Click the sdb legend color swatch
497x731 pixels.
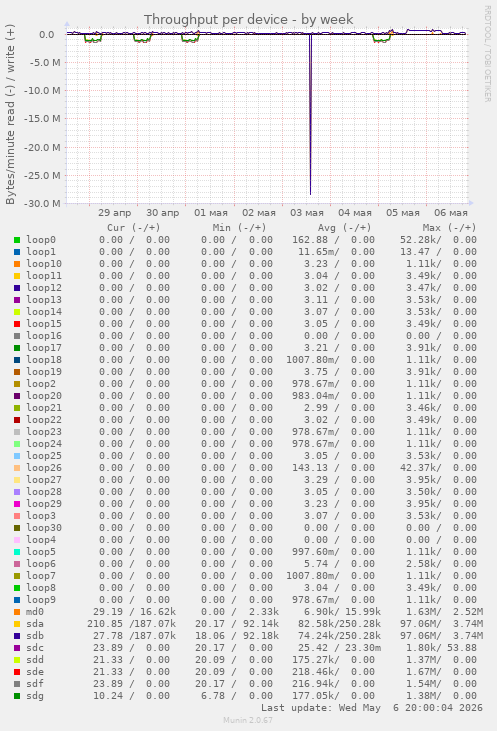(17, 636)
